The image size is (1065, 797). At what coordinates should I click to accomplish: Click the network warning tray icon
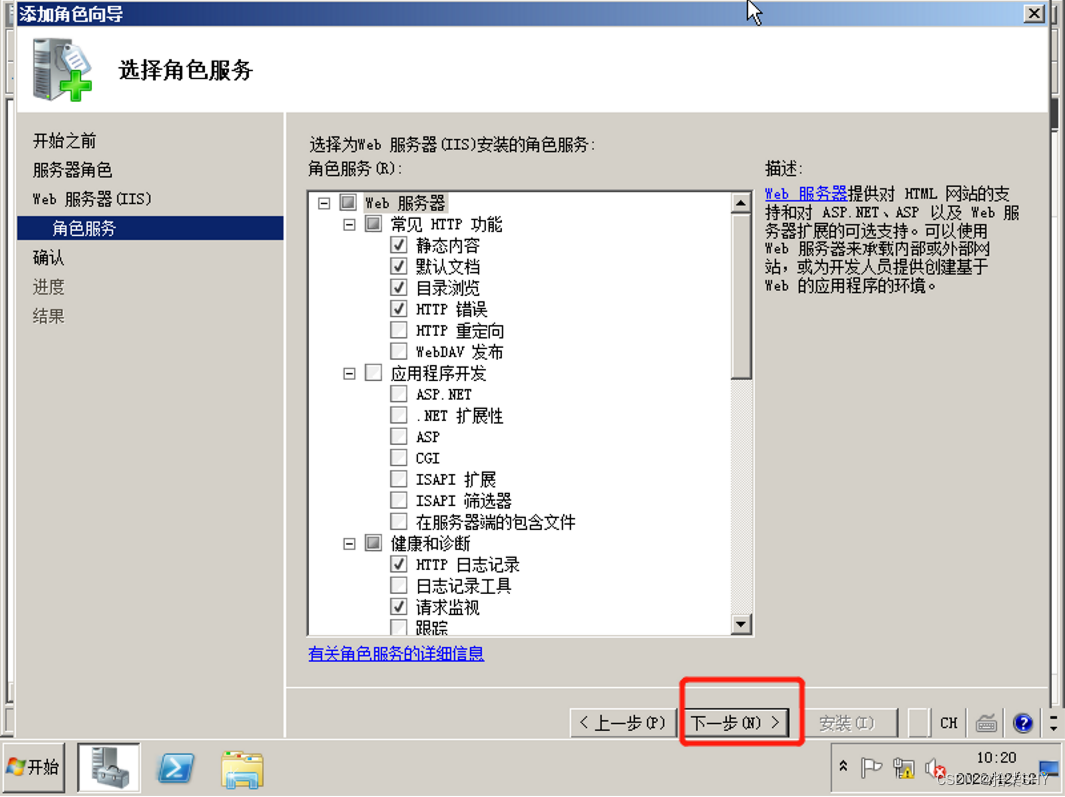[x=903, y=768]
